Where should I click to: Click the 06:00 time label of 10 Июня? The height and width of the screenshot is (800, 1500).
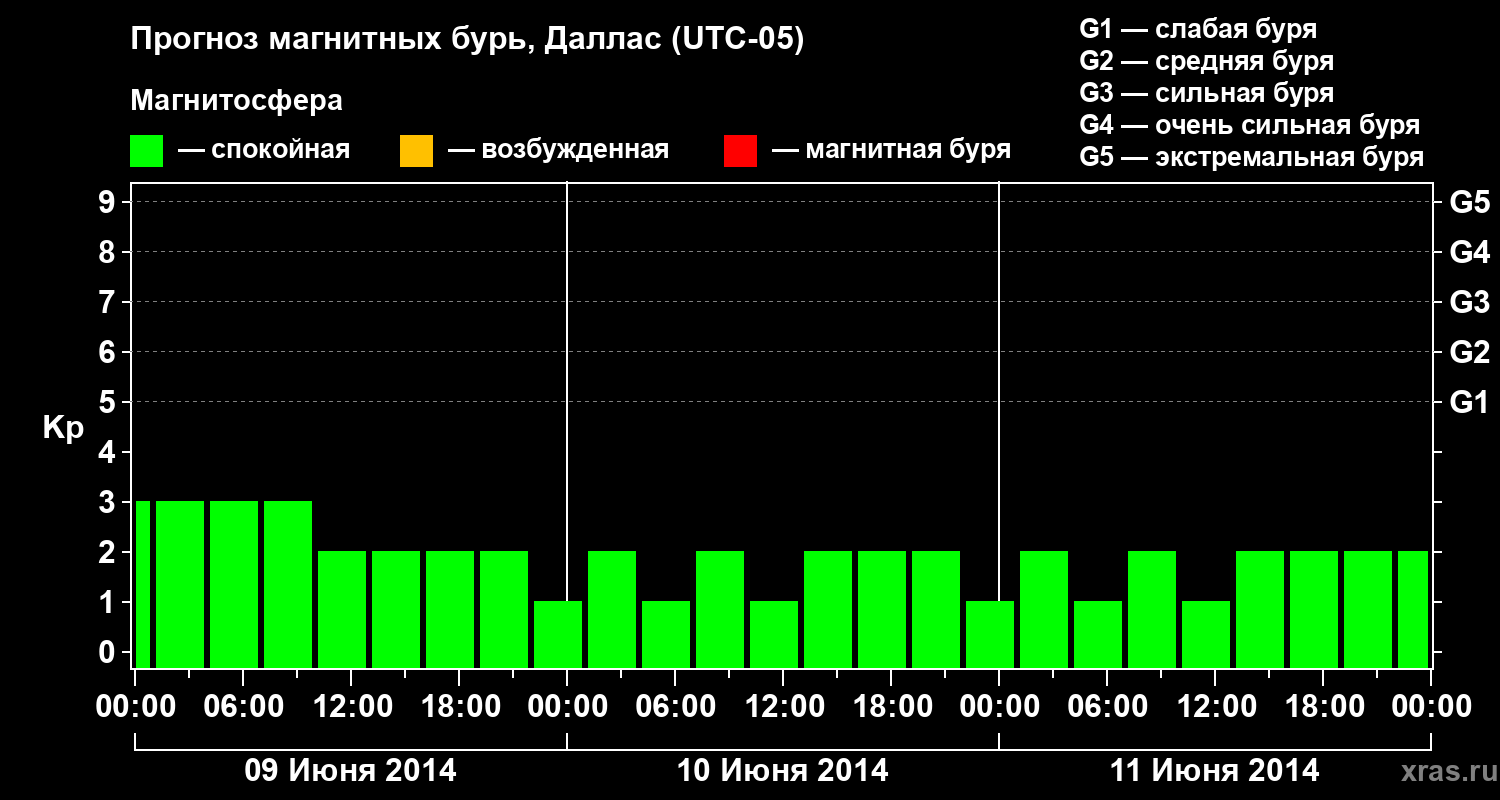coord(675,706)
